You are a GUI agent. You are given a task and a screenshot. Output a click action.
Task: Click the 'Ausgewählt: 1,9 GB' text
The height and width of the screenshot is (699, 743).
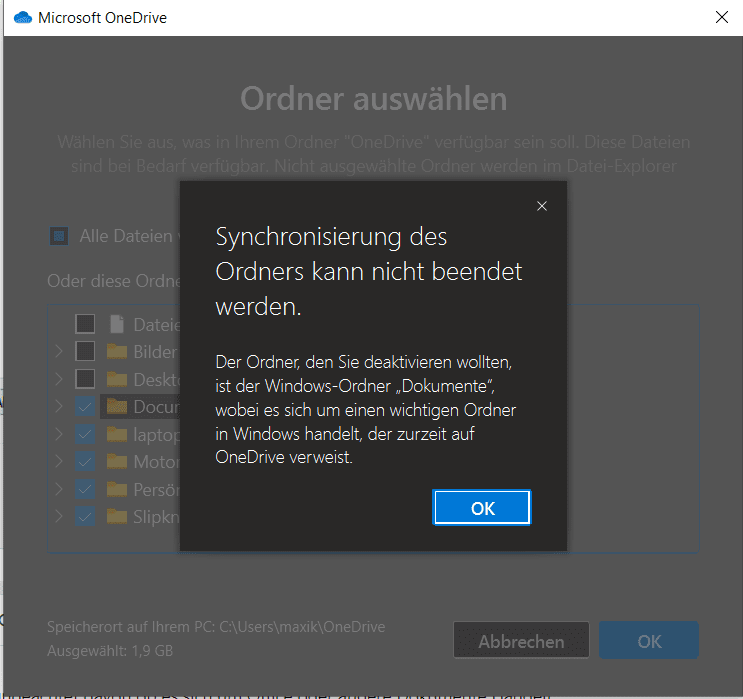point(110,651)
